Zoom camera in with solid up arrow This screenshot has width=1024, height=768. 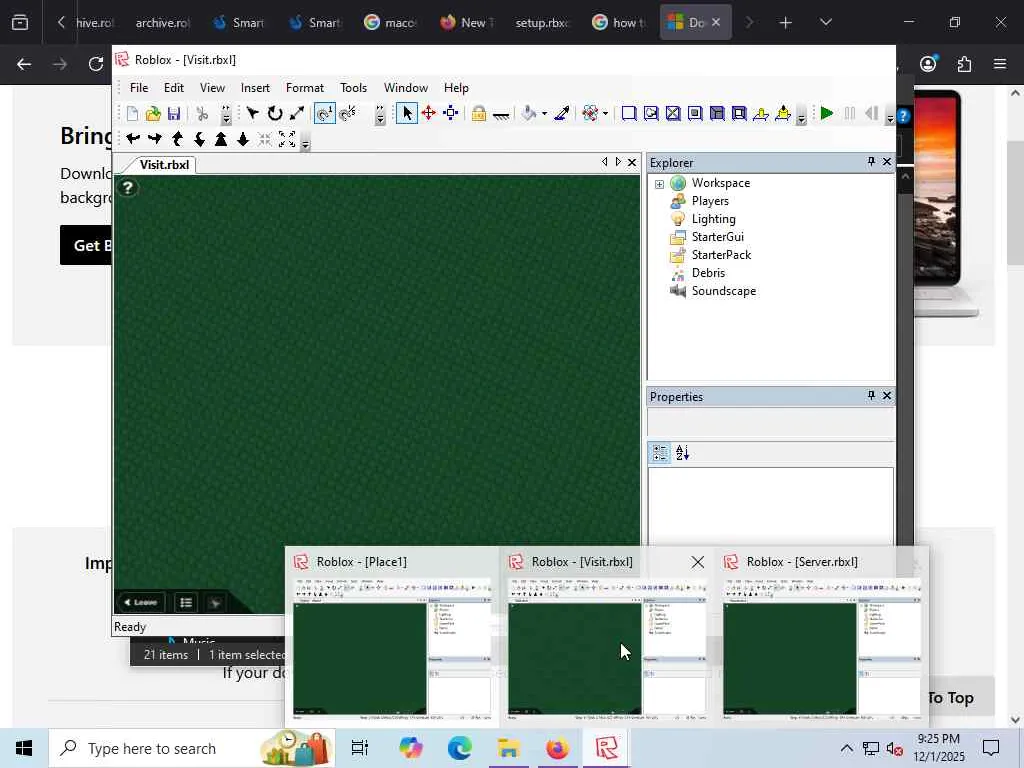point(221,138)
